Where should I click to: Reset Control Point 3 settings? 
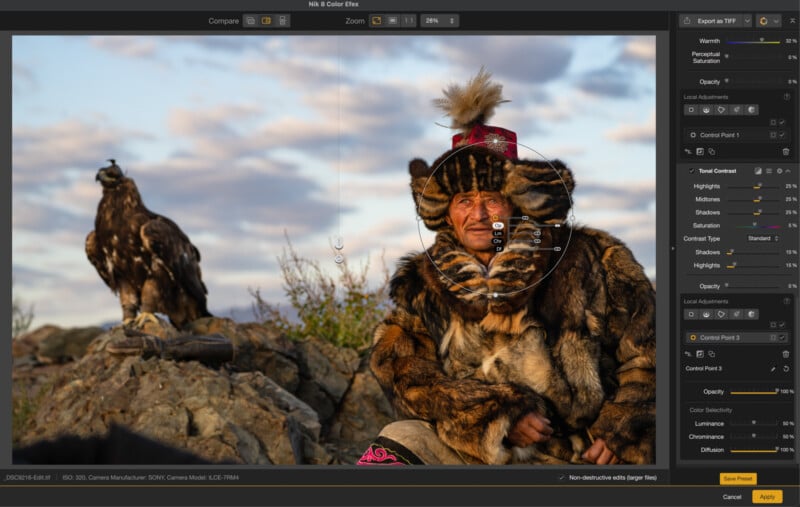pos(786,369)
